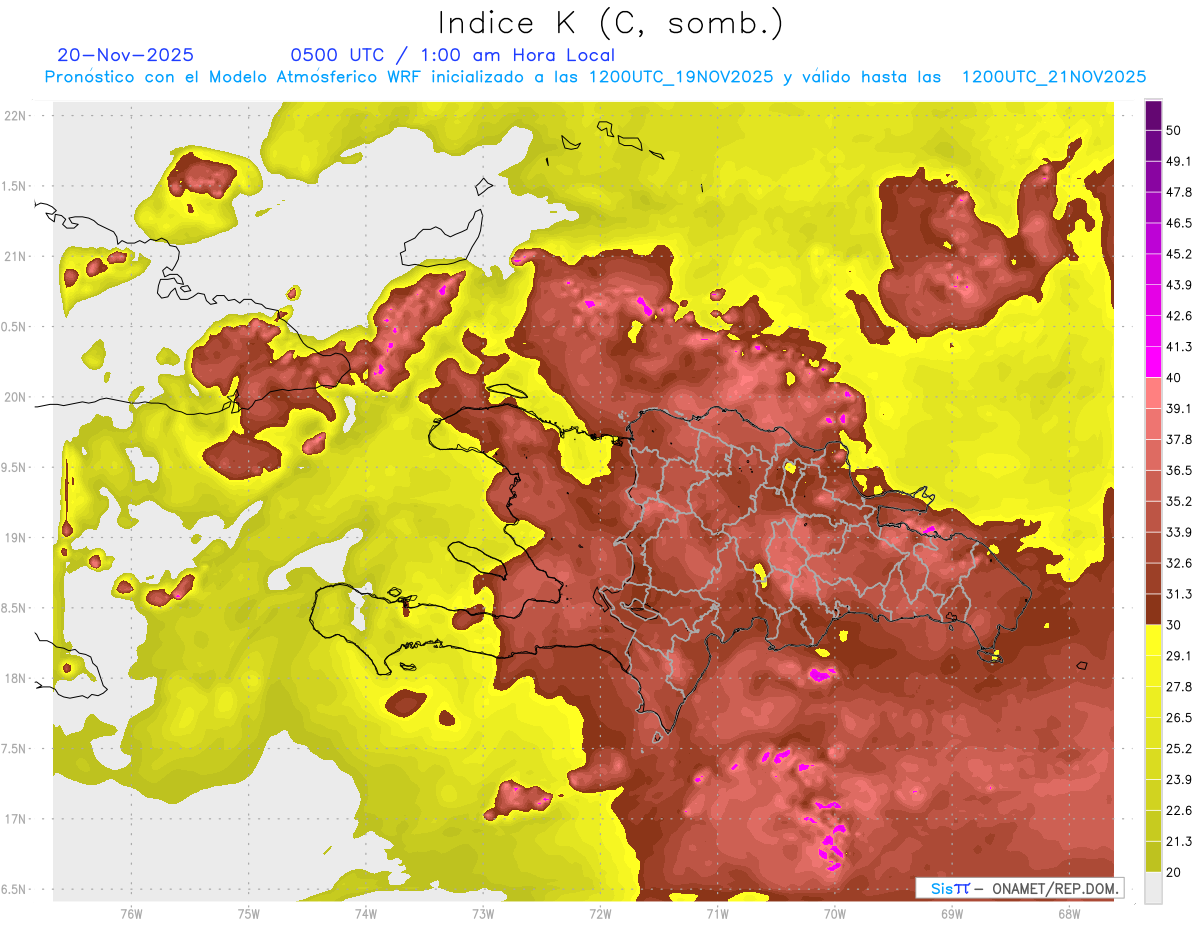Click the longitude label "75W"
This screenshot has width=1200, height=927.
[x=248, y=914]
